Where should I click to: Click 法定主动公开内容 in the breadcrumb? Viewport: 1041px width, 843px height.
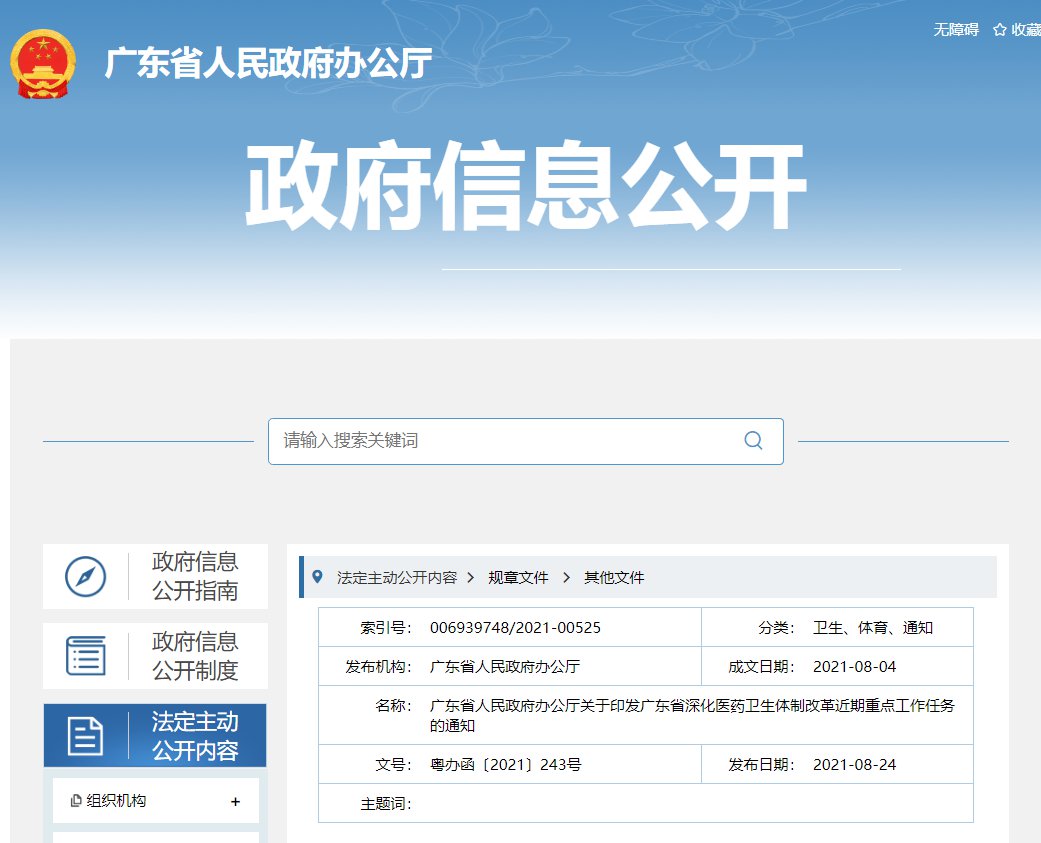click(397, 577)
